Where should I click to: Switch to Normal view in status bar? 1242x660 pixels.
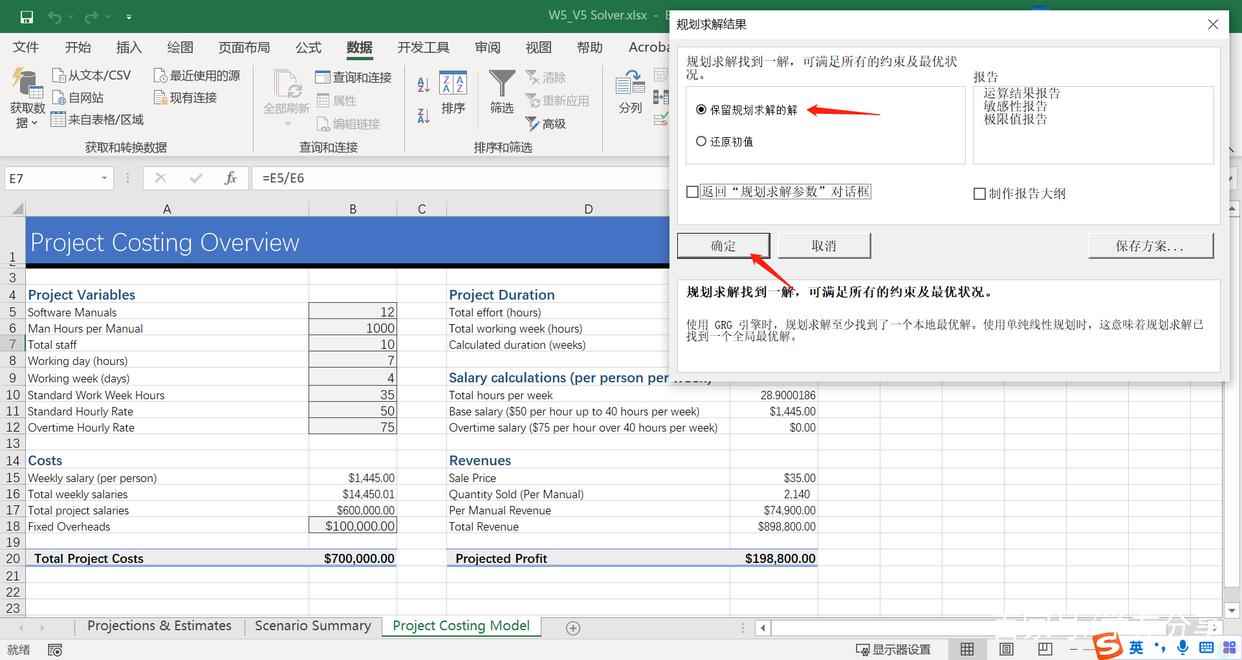pyautogui.click(x=967, y=650)
